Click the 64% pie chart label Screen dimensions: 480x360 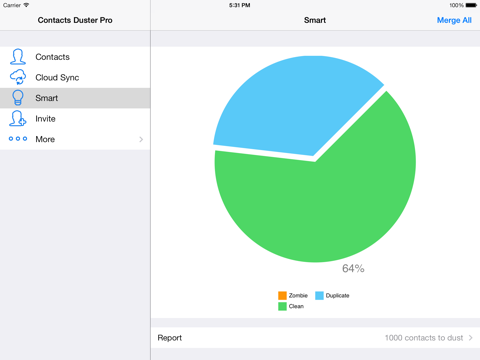pos(353,268)
